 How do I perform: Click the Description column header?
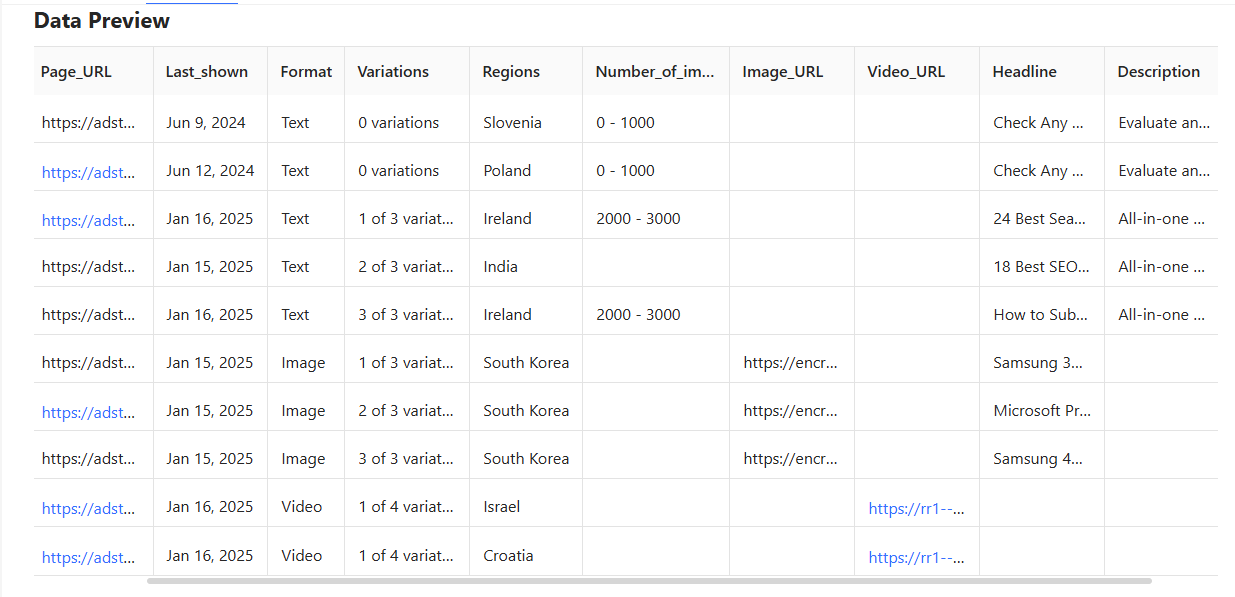pyautogui.click(x=1158, y=71)
